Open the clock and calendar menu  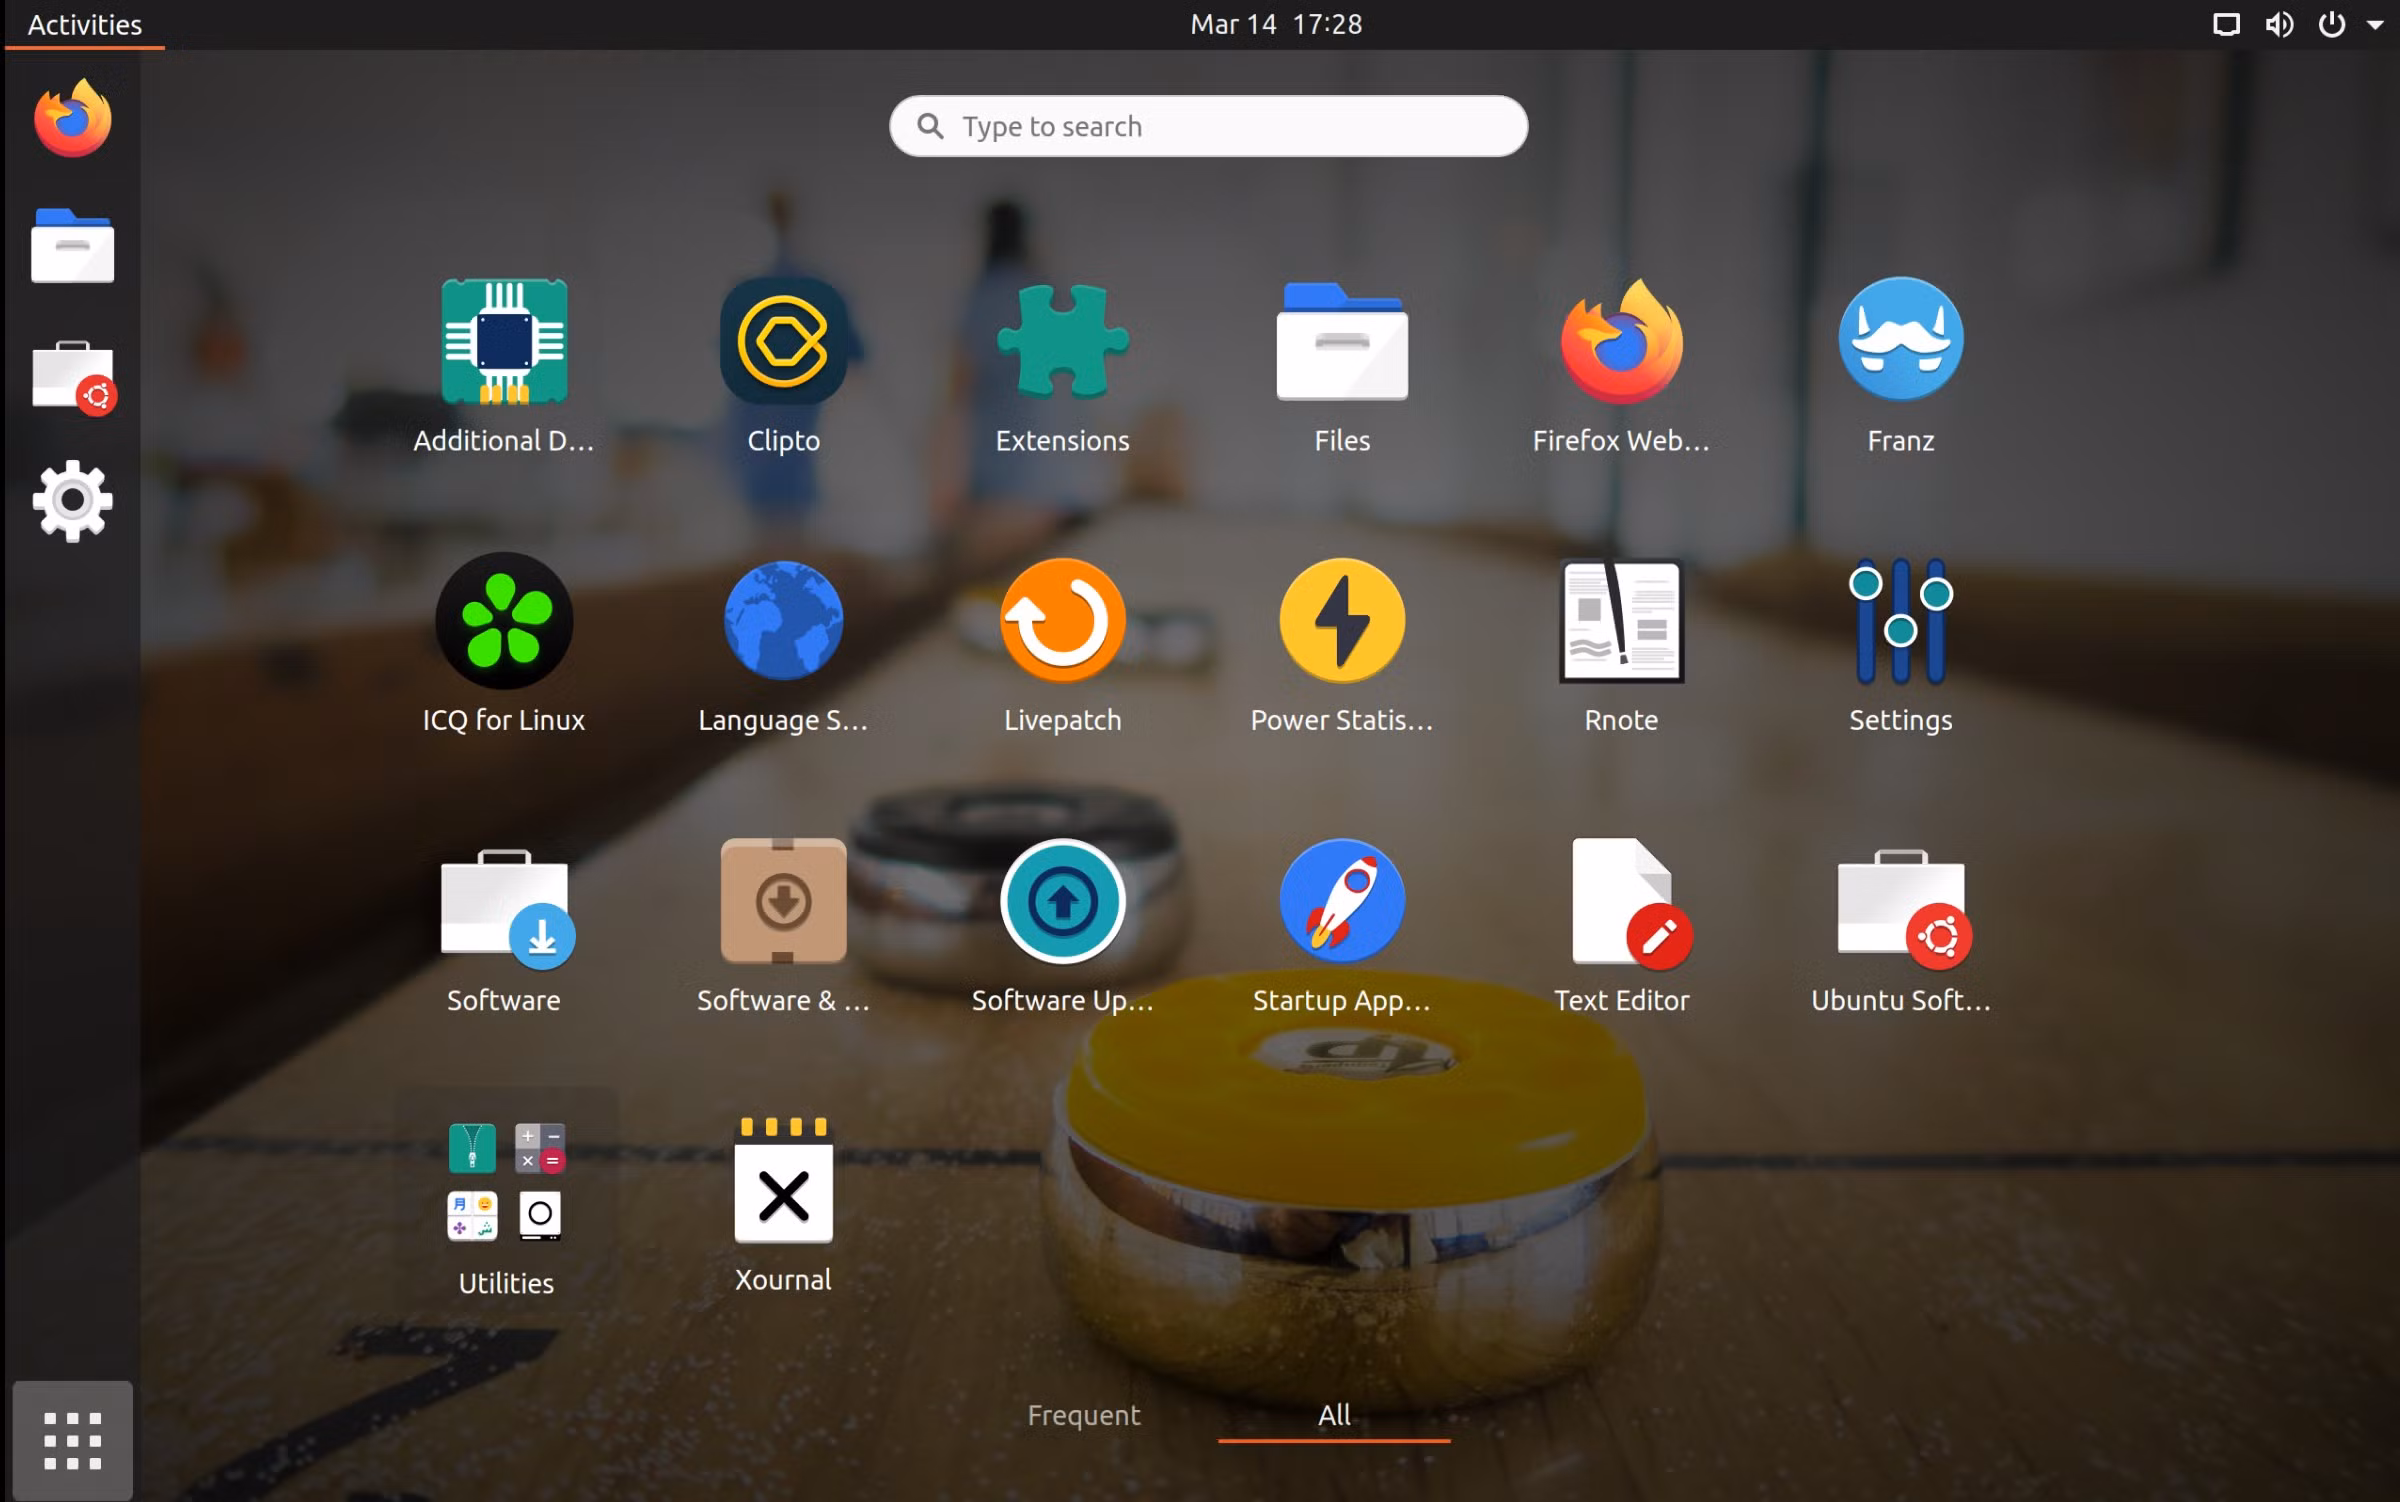(1276, 24)
